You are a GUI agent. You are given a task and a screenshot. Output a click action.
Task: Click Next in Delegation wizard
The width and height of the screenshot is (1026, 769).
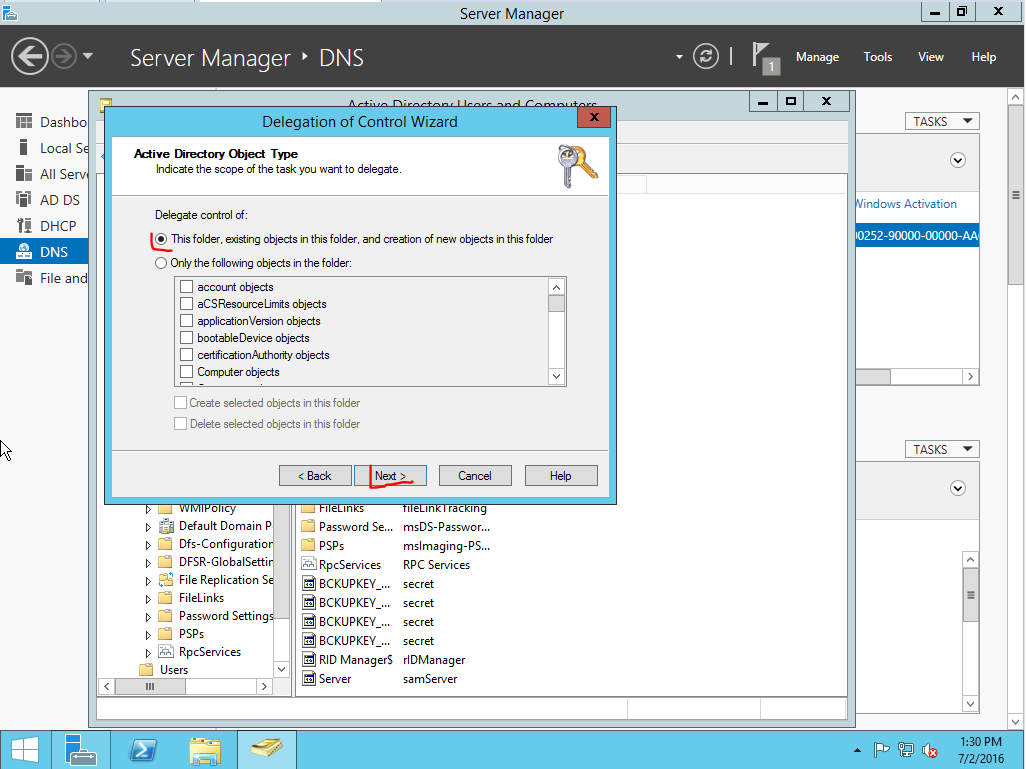click(390, 476)
